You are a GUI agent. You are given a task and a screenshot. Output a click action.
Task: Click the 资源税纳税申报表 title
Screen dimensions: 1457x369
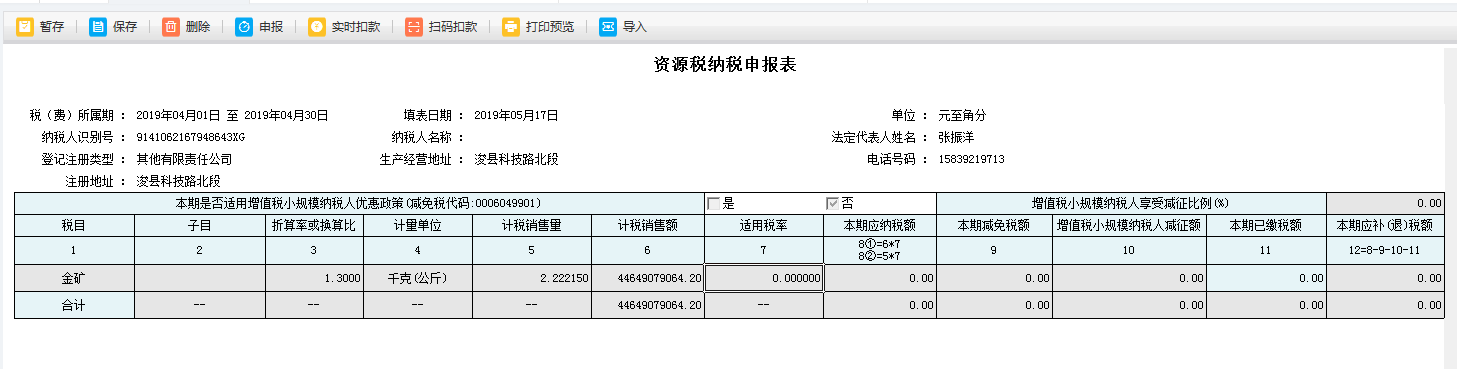pyautogui.click(x=725, y=65)
